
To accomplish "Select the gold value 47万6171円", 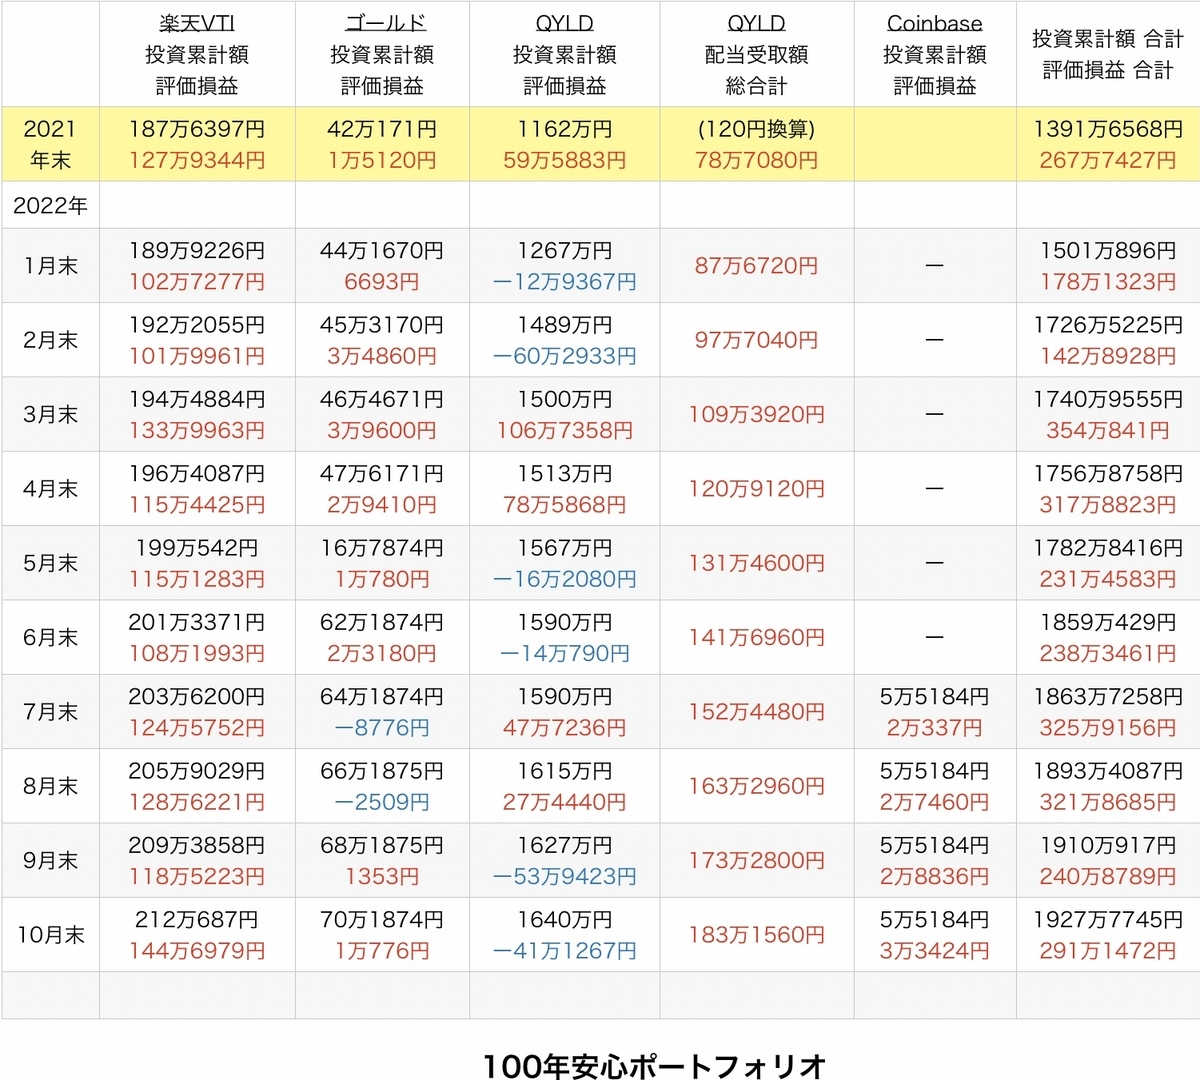I will tap(382, 474).
